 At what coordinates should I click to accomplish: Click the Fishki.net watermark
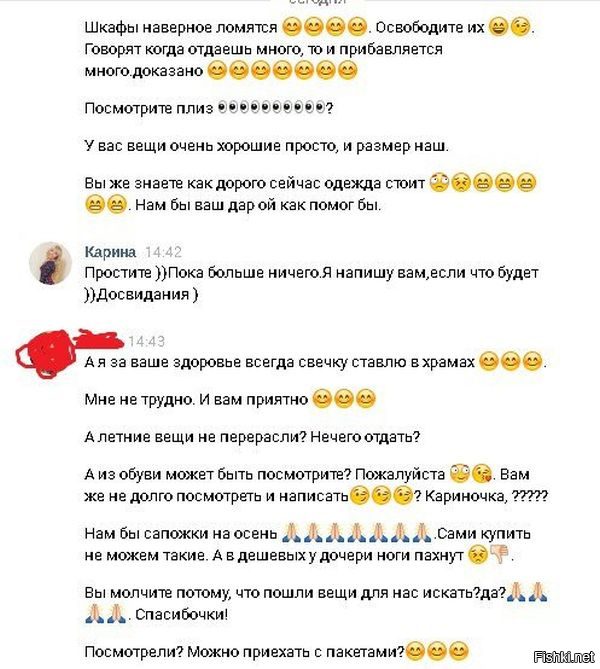[564, 657]
